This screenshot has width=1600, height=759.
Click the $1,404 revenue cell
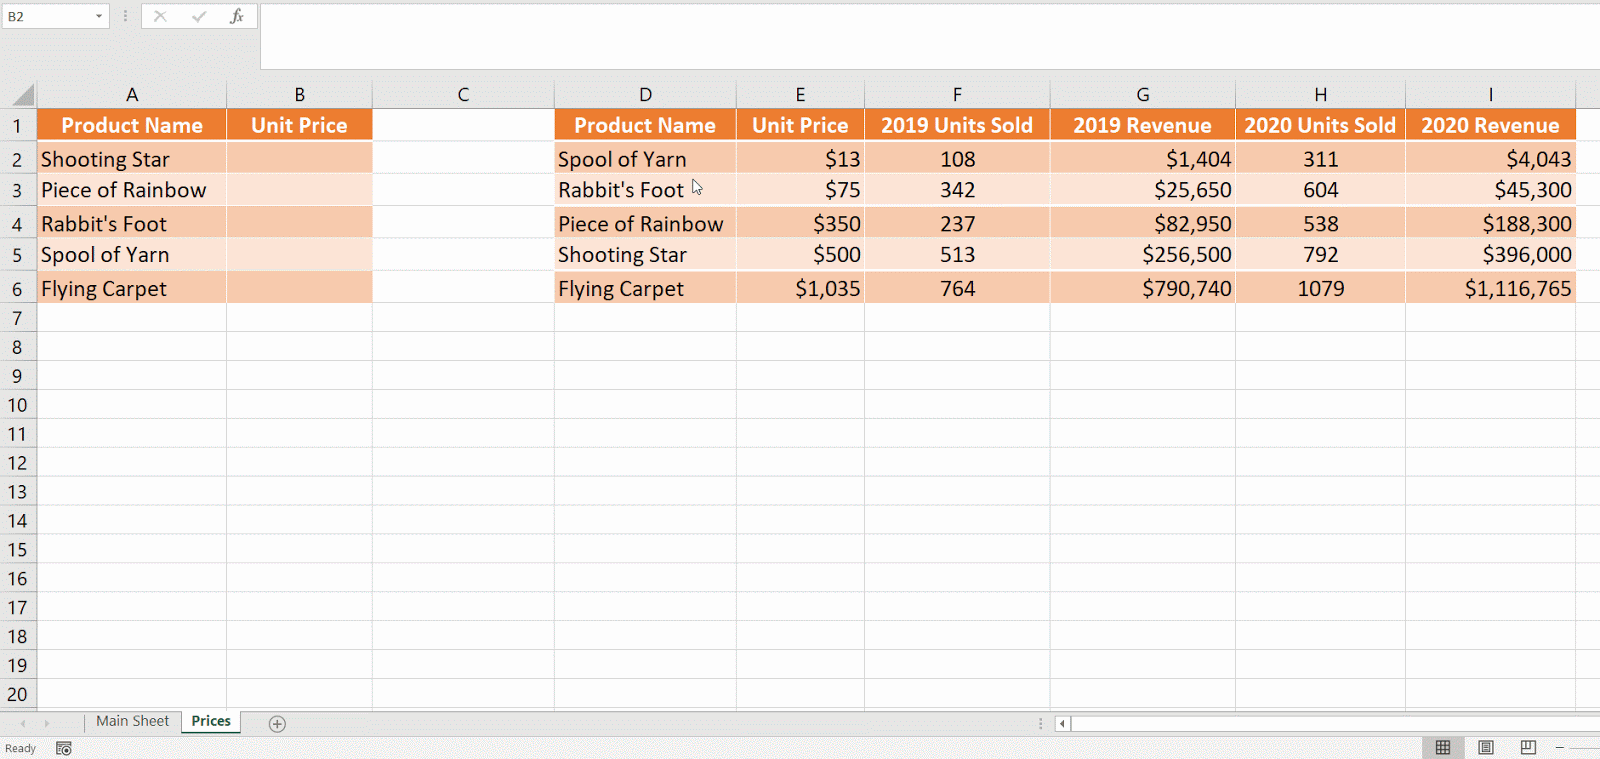click(1143, 158)
